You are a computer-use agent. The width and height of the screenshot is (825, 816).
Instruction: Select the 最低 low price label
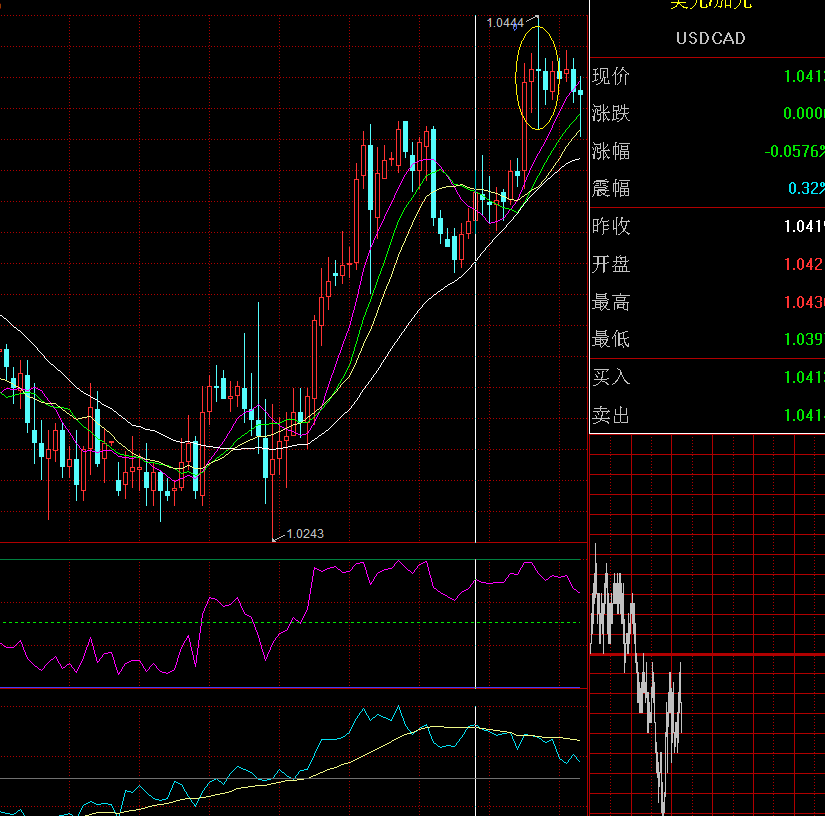click(610, 339)
